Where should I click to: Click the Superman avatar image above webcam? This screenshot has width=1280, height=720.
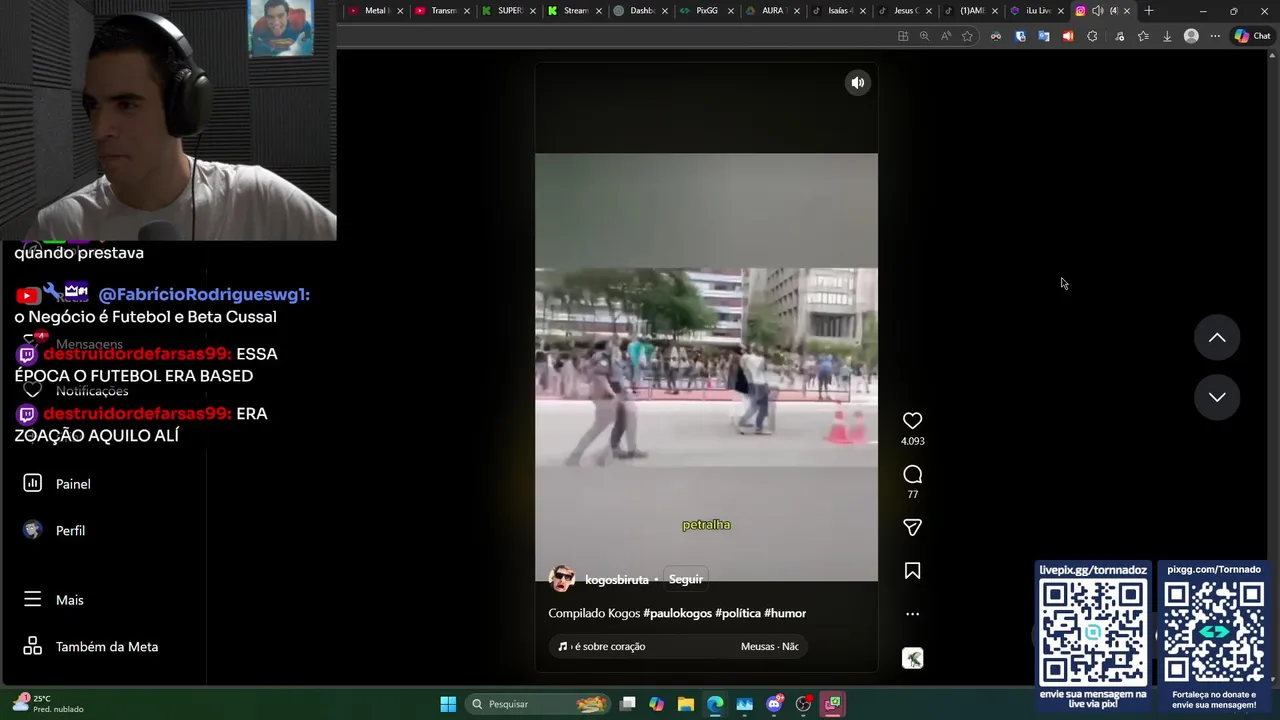click(x=281, y=27)
